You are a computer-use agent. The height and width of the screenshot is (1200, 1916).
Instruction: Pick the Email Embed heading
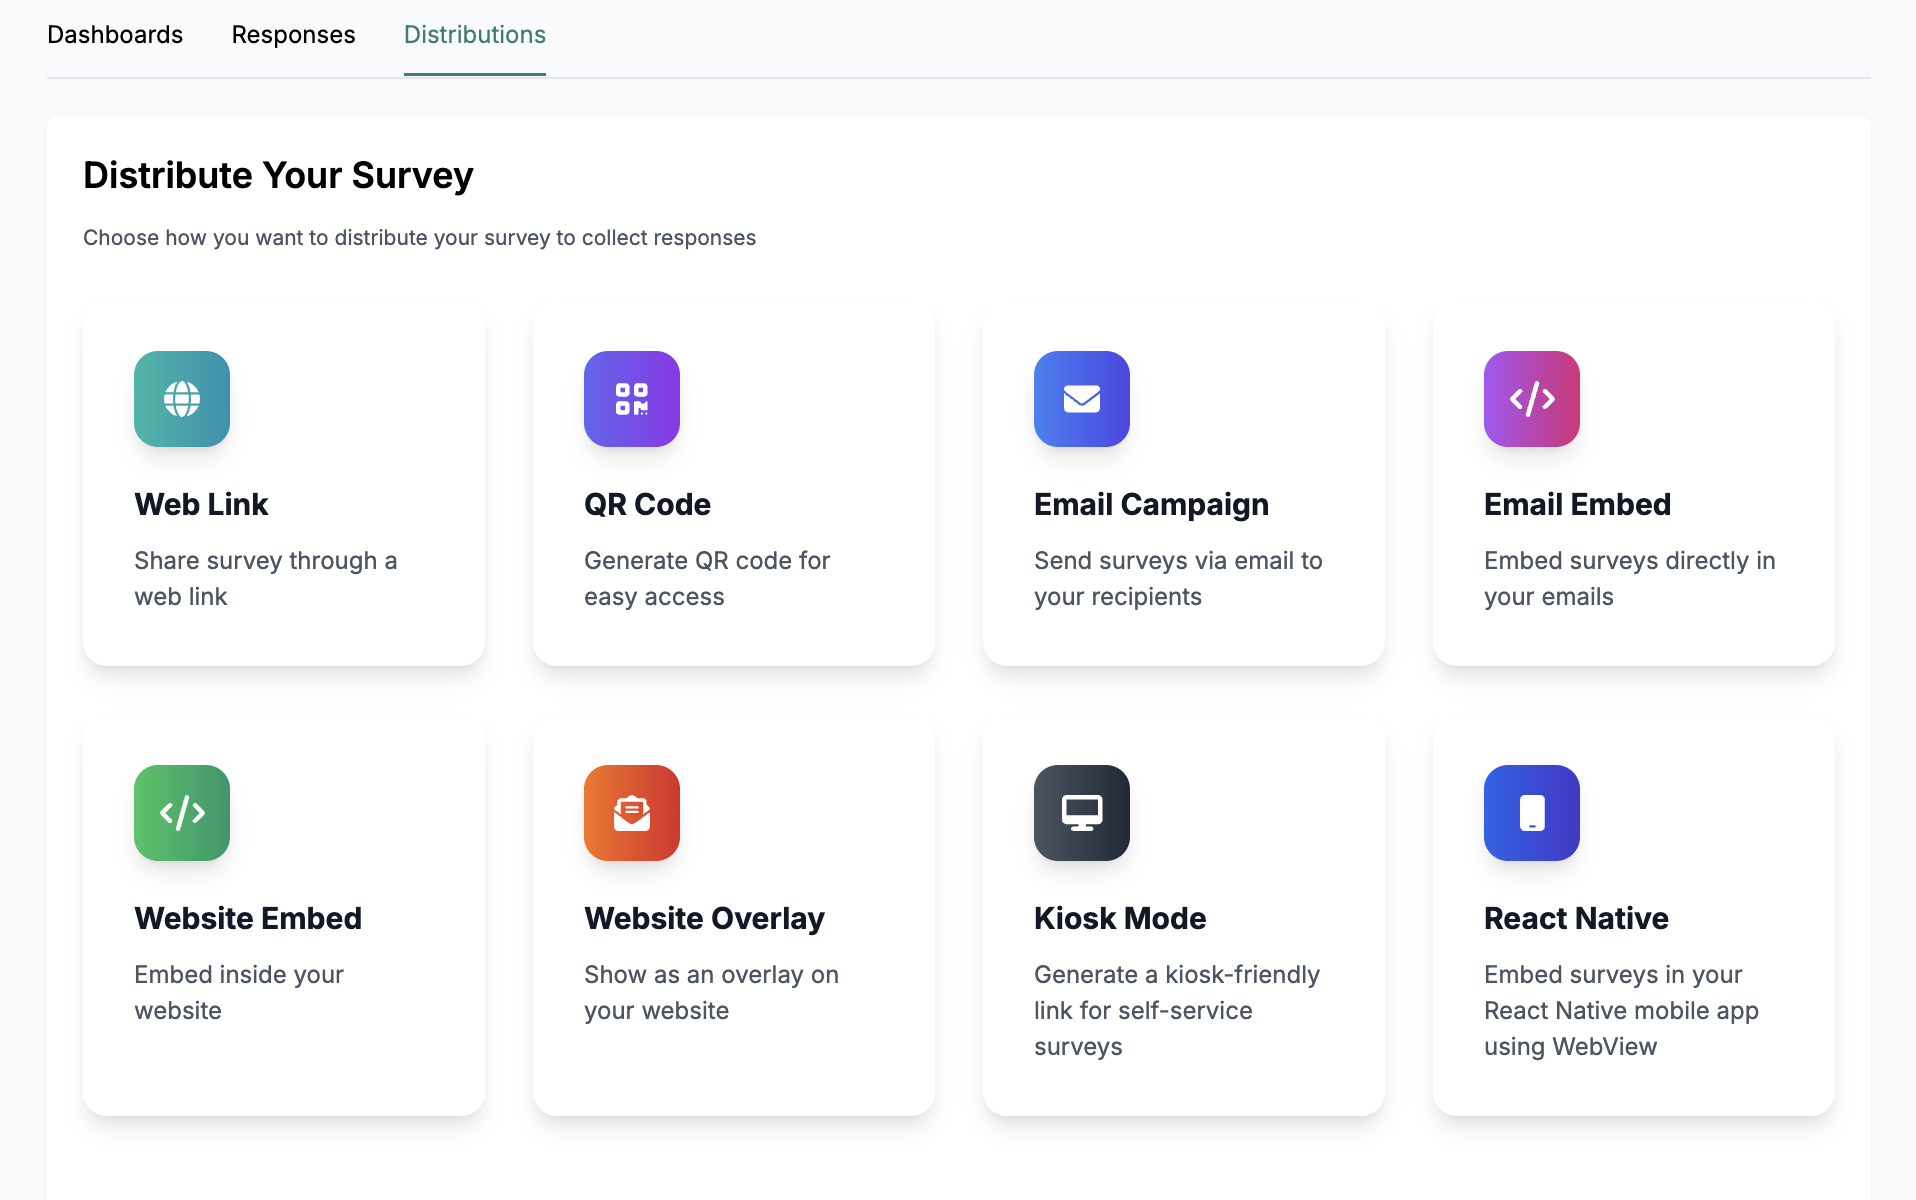click(x=1577, y=504)
